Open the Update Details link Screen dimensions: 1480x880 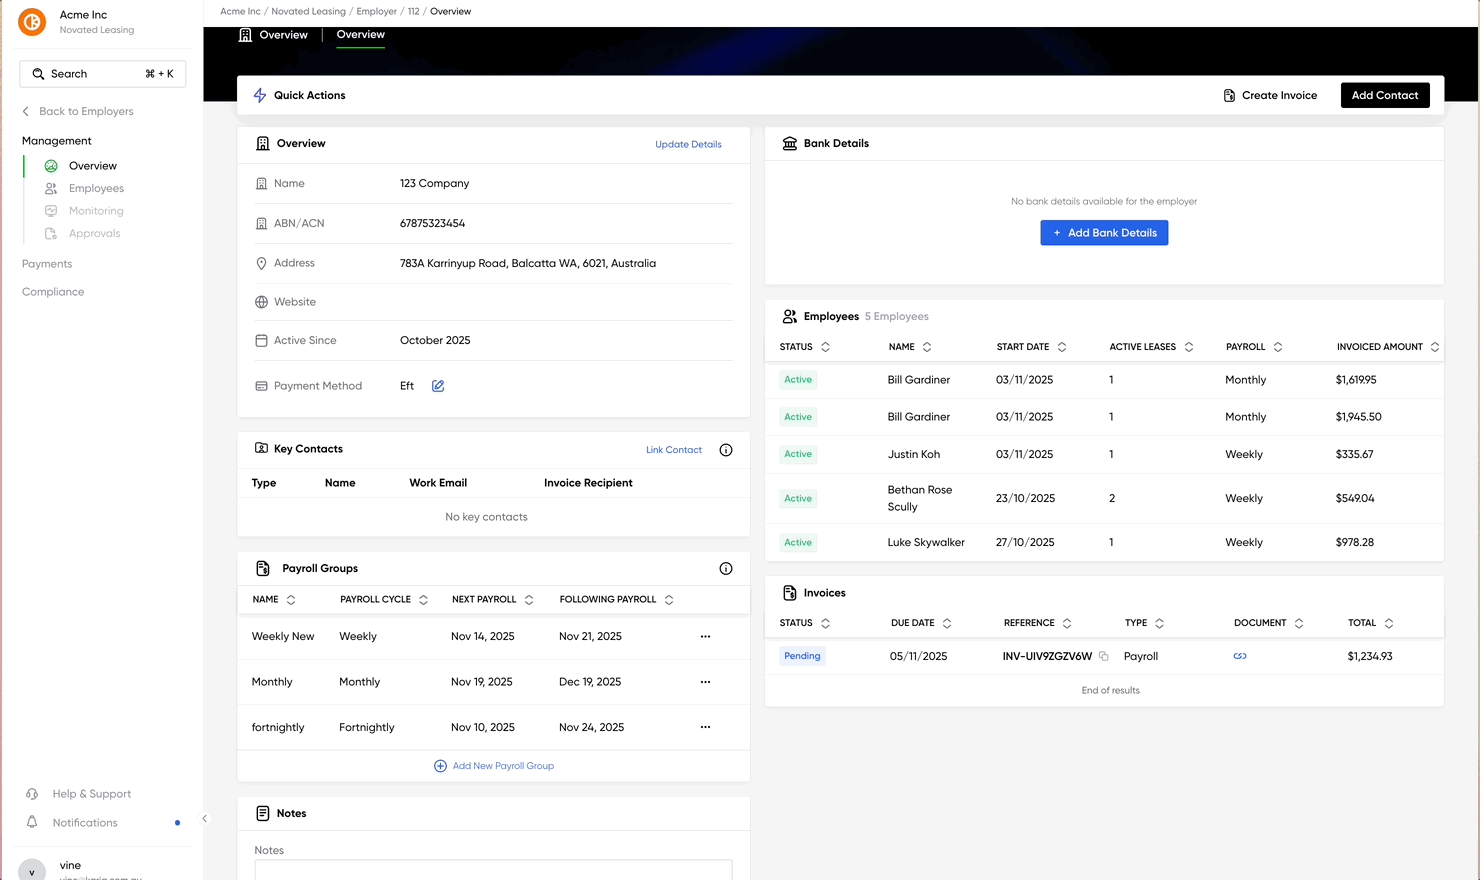click(688, 144)
